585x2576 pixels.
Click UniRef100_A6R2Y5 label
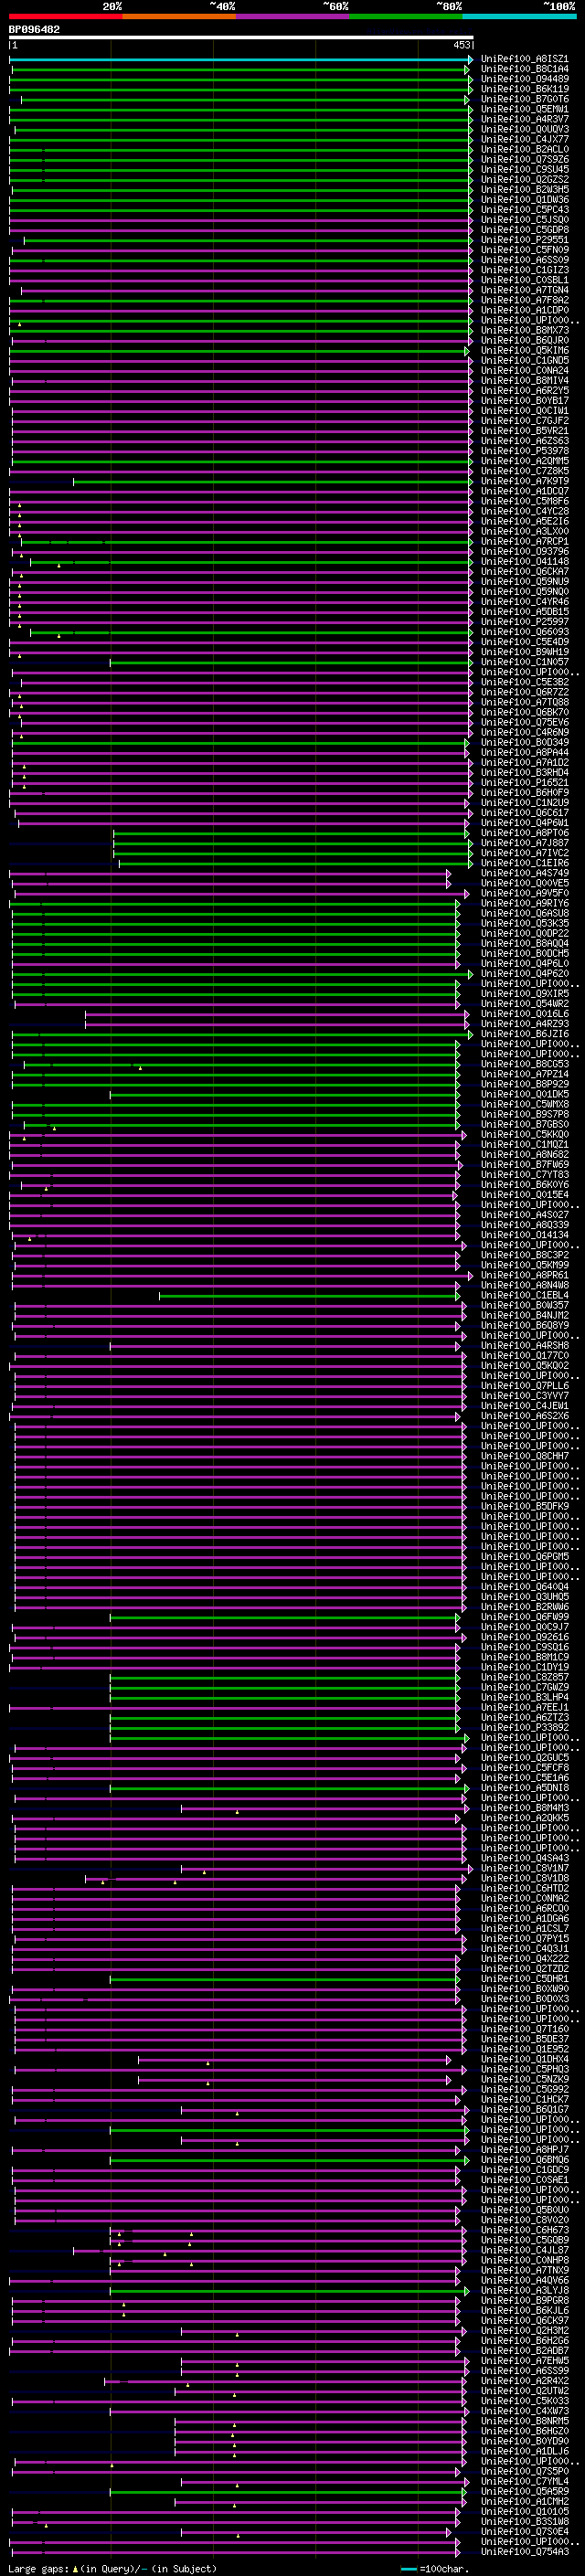[x=524, y=390]
